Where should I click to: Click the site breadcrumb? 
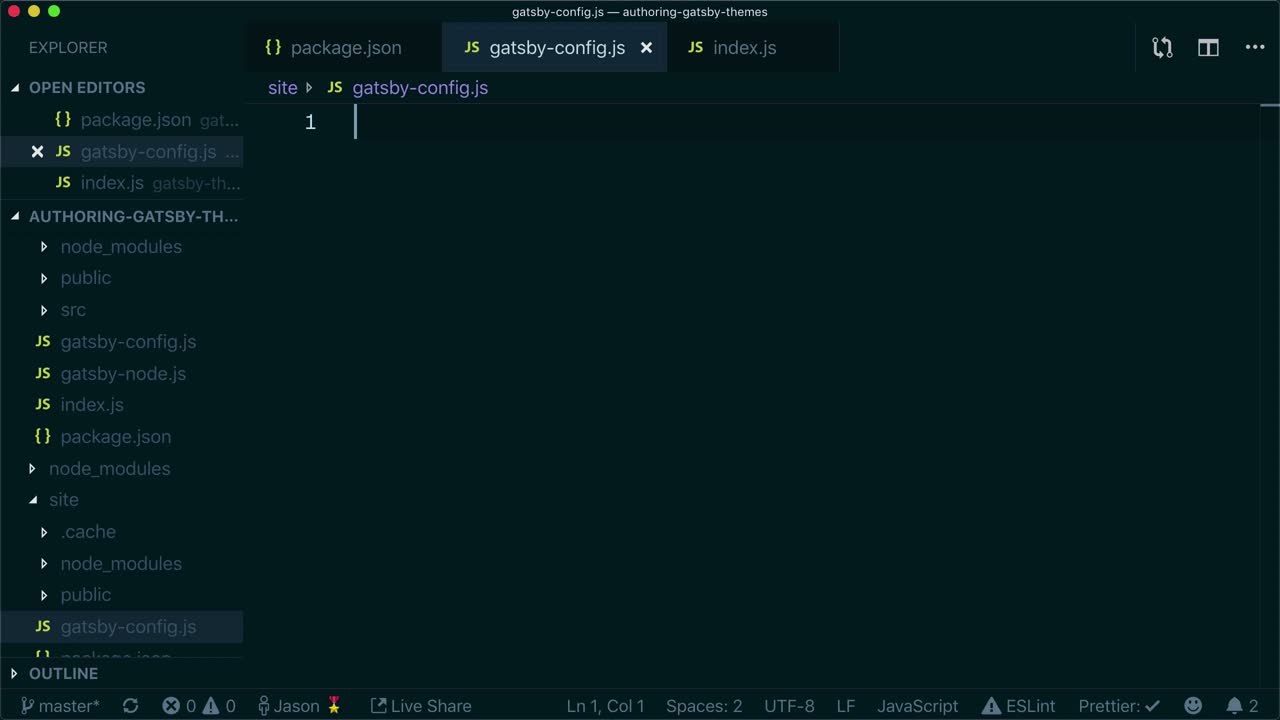[x=283, y=87]
